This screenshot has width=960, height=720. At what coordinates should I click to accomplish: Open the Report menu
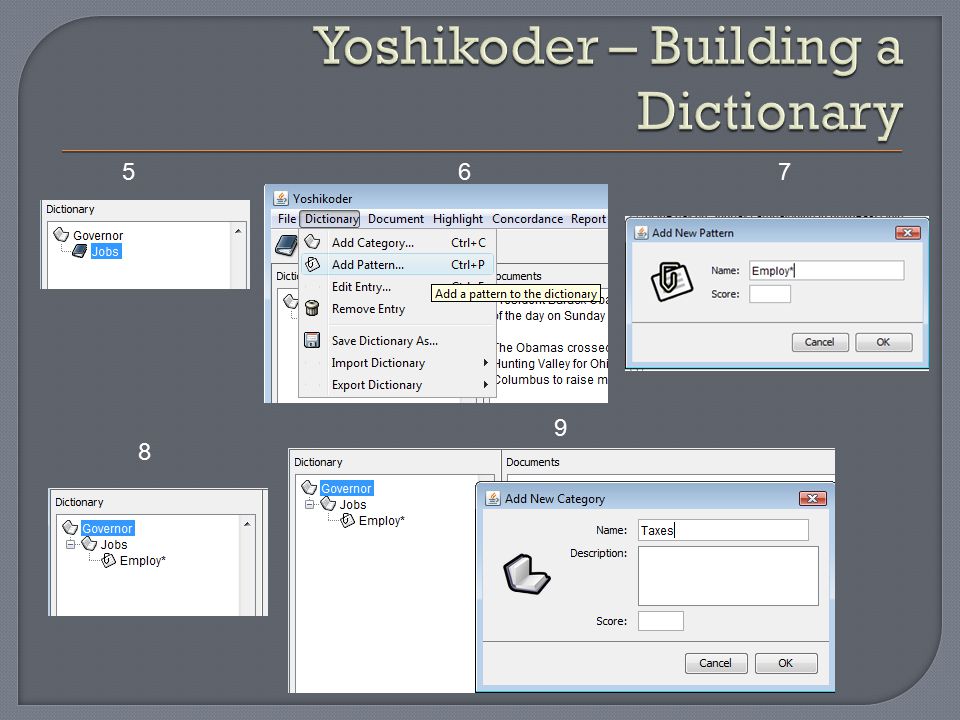pos(588,219)
